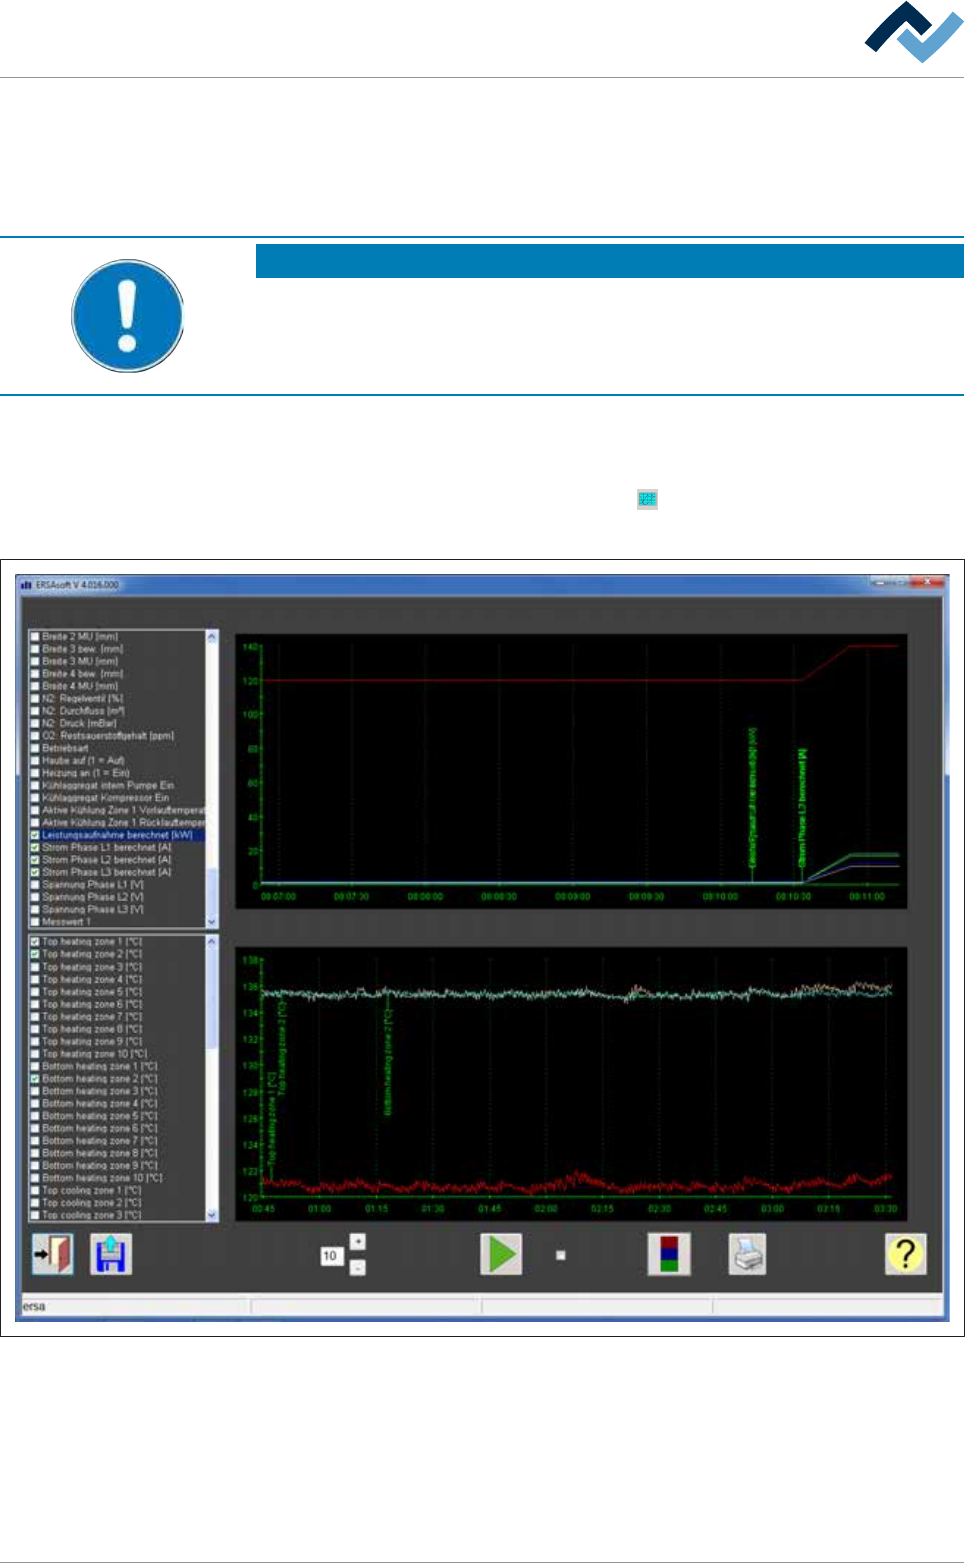The image size is (965, 1563).
Task: Click the 'ersa' status bar text
Action: coord(34,1306)
